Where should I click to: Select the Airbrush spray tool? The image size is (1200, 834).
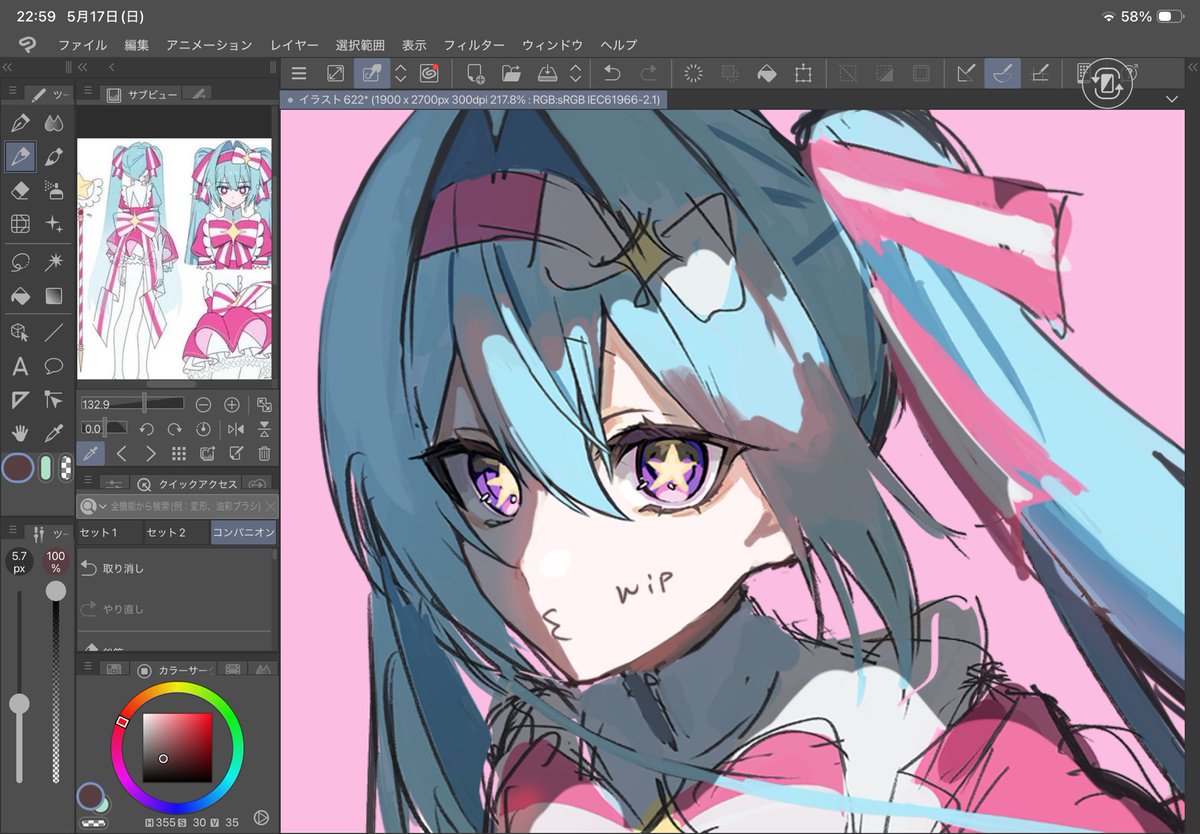[x=54, y=190]
